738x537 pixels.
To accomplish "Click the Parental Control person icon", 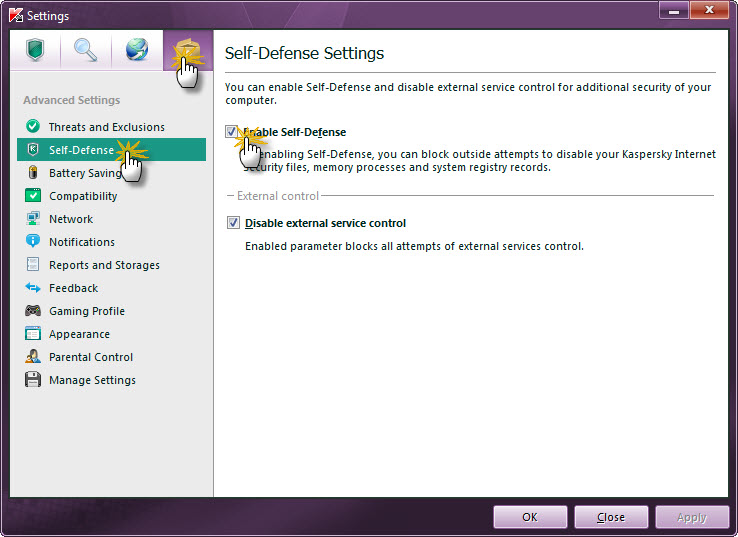I will pos(32,356).
